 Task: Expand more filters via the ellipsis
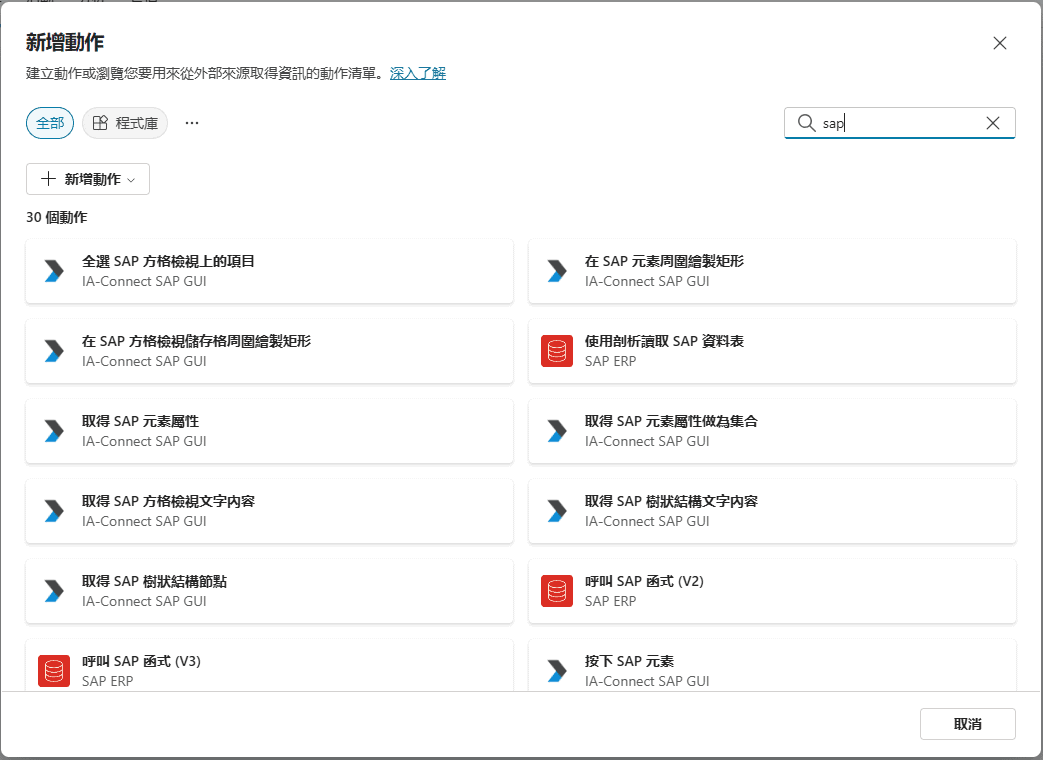(192, 123)
